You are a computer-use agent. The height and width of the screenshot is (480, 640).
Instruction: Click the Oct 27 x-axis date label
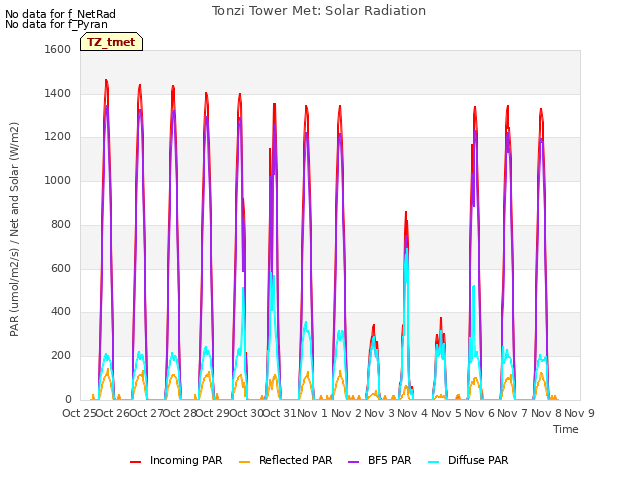(146, 413)
